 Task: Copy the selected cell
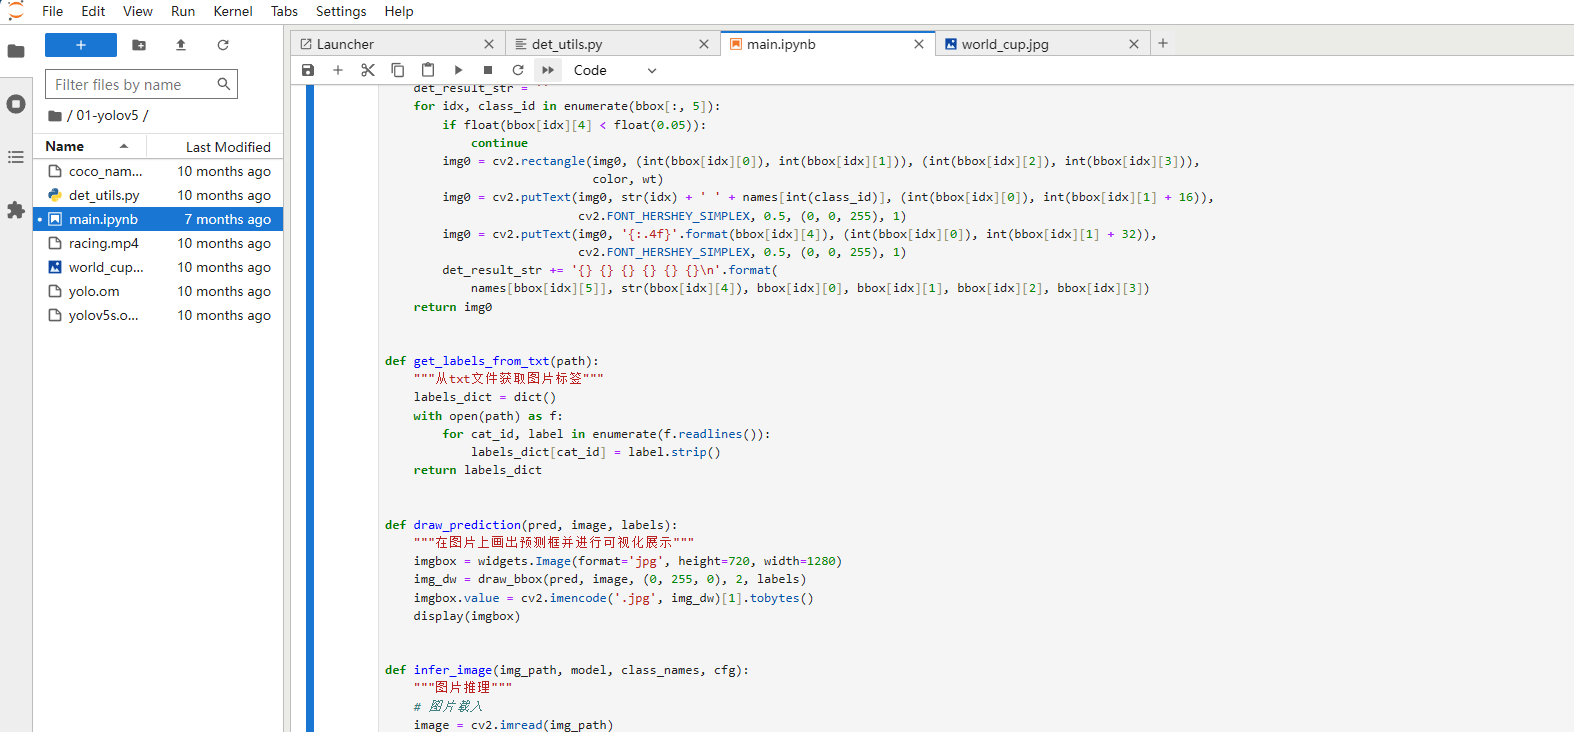398,70
